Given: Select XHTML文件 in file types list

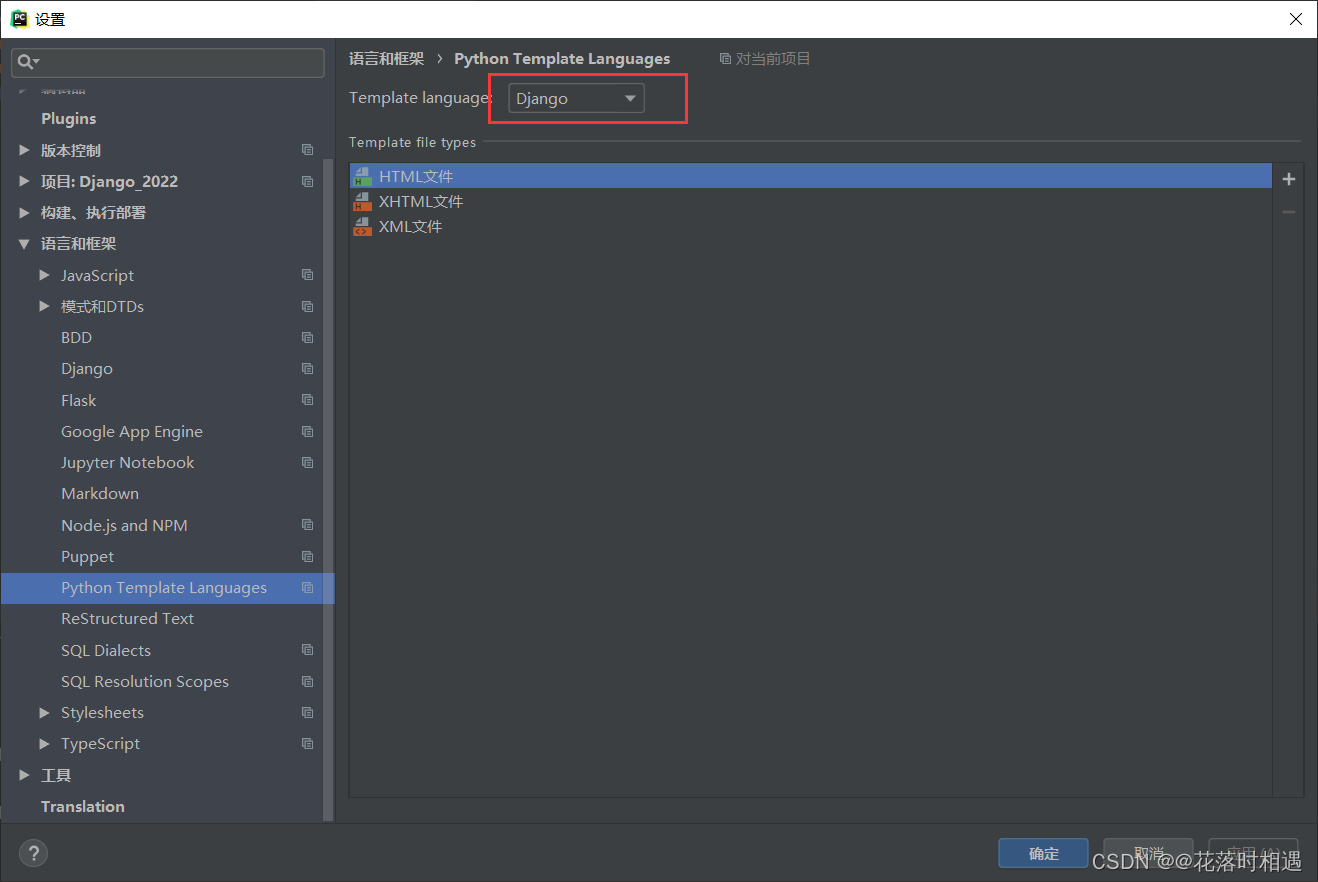Looking at the screenshot, I should tap(811, 201).
